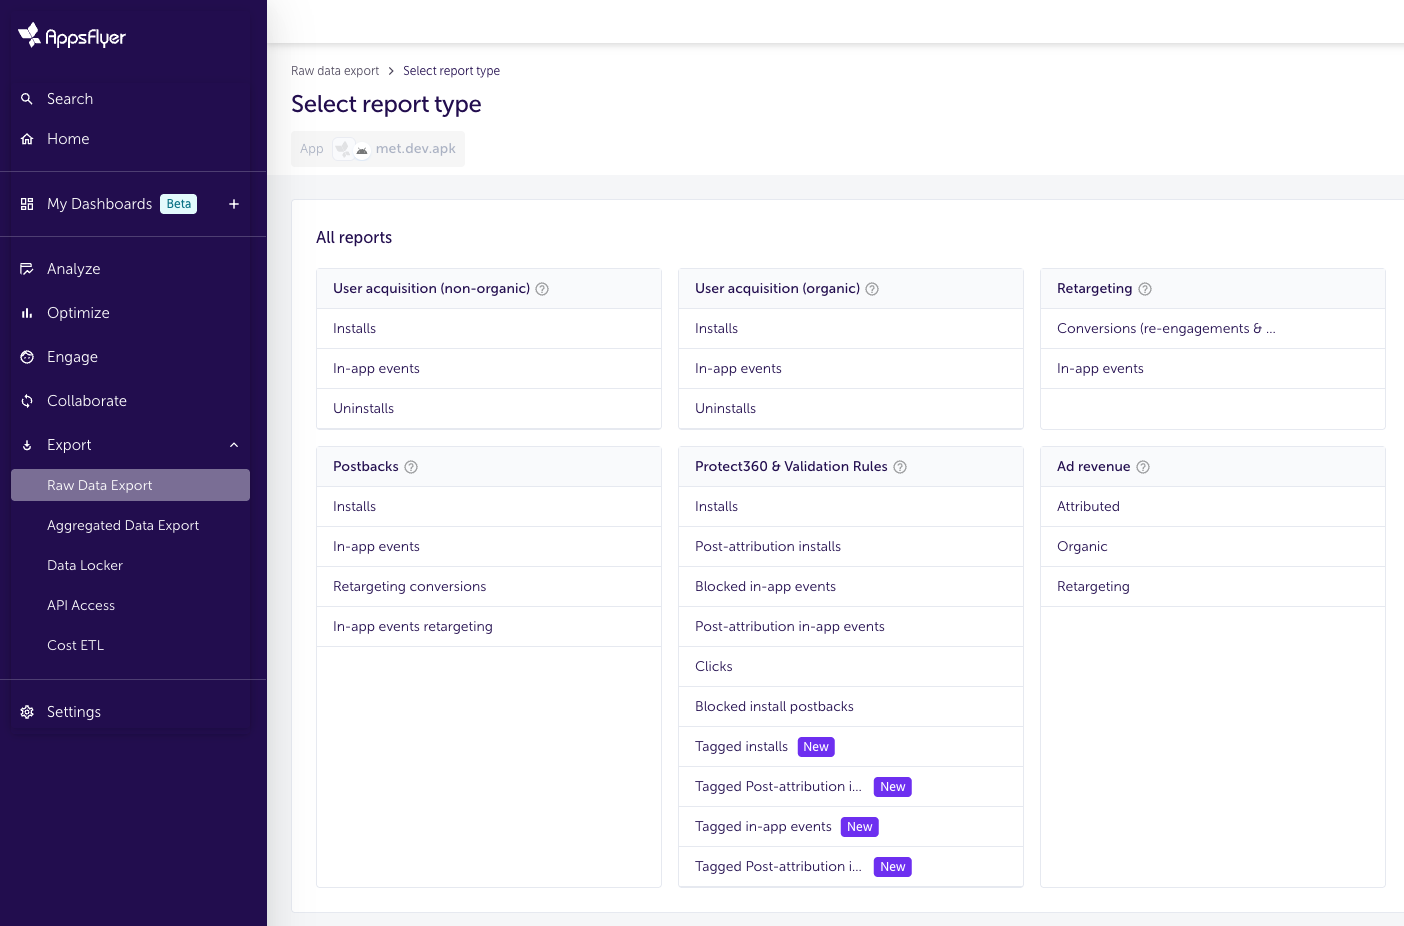This screenshot has width=1404, height=926.
Task: Click the Raw data export breadcrumb link
Action: pos(335,70)
